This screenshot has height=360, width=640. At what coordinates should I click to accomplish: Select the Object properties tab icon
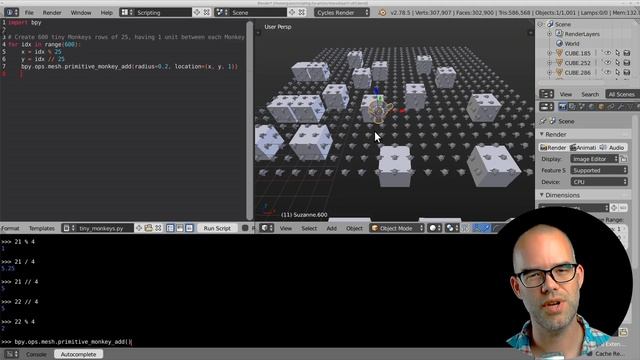click(x=601, y=107)
